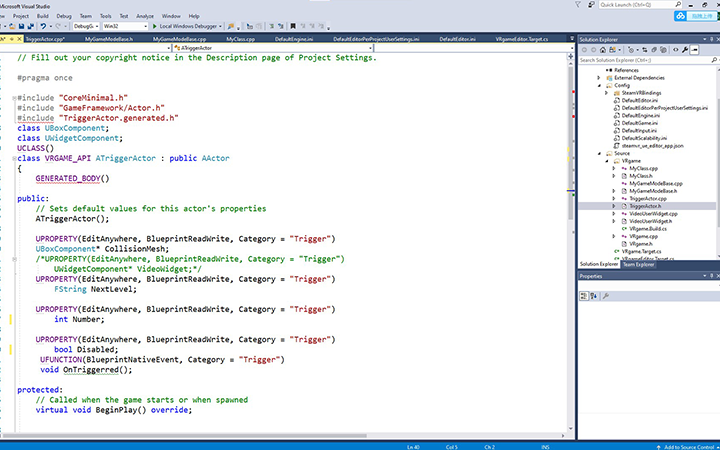Expand the External Dependencies node
This screenshot has height=450, width=720.
pyautogui.click(x=598, y=78)
